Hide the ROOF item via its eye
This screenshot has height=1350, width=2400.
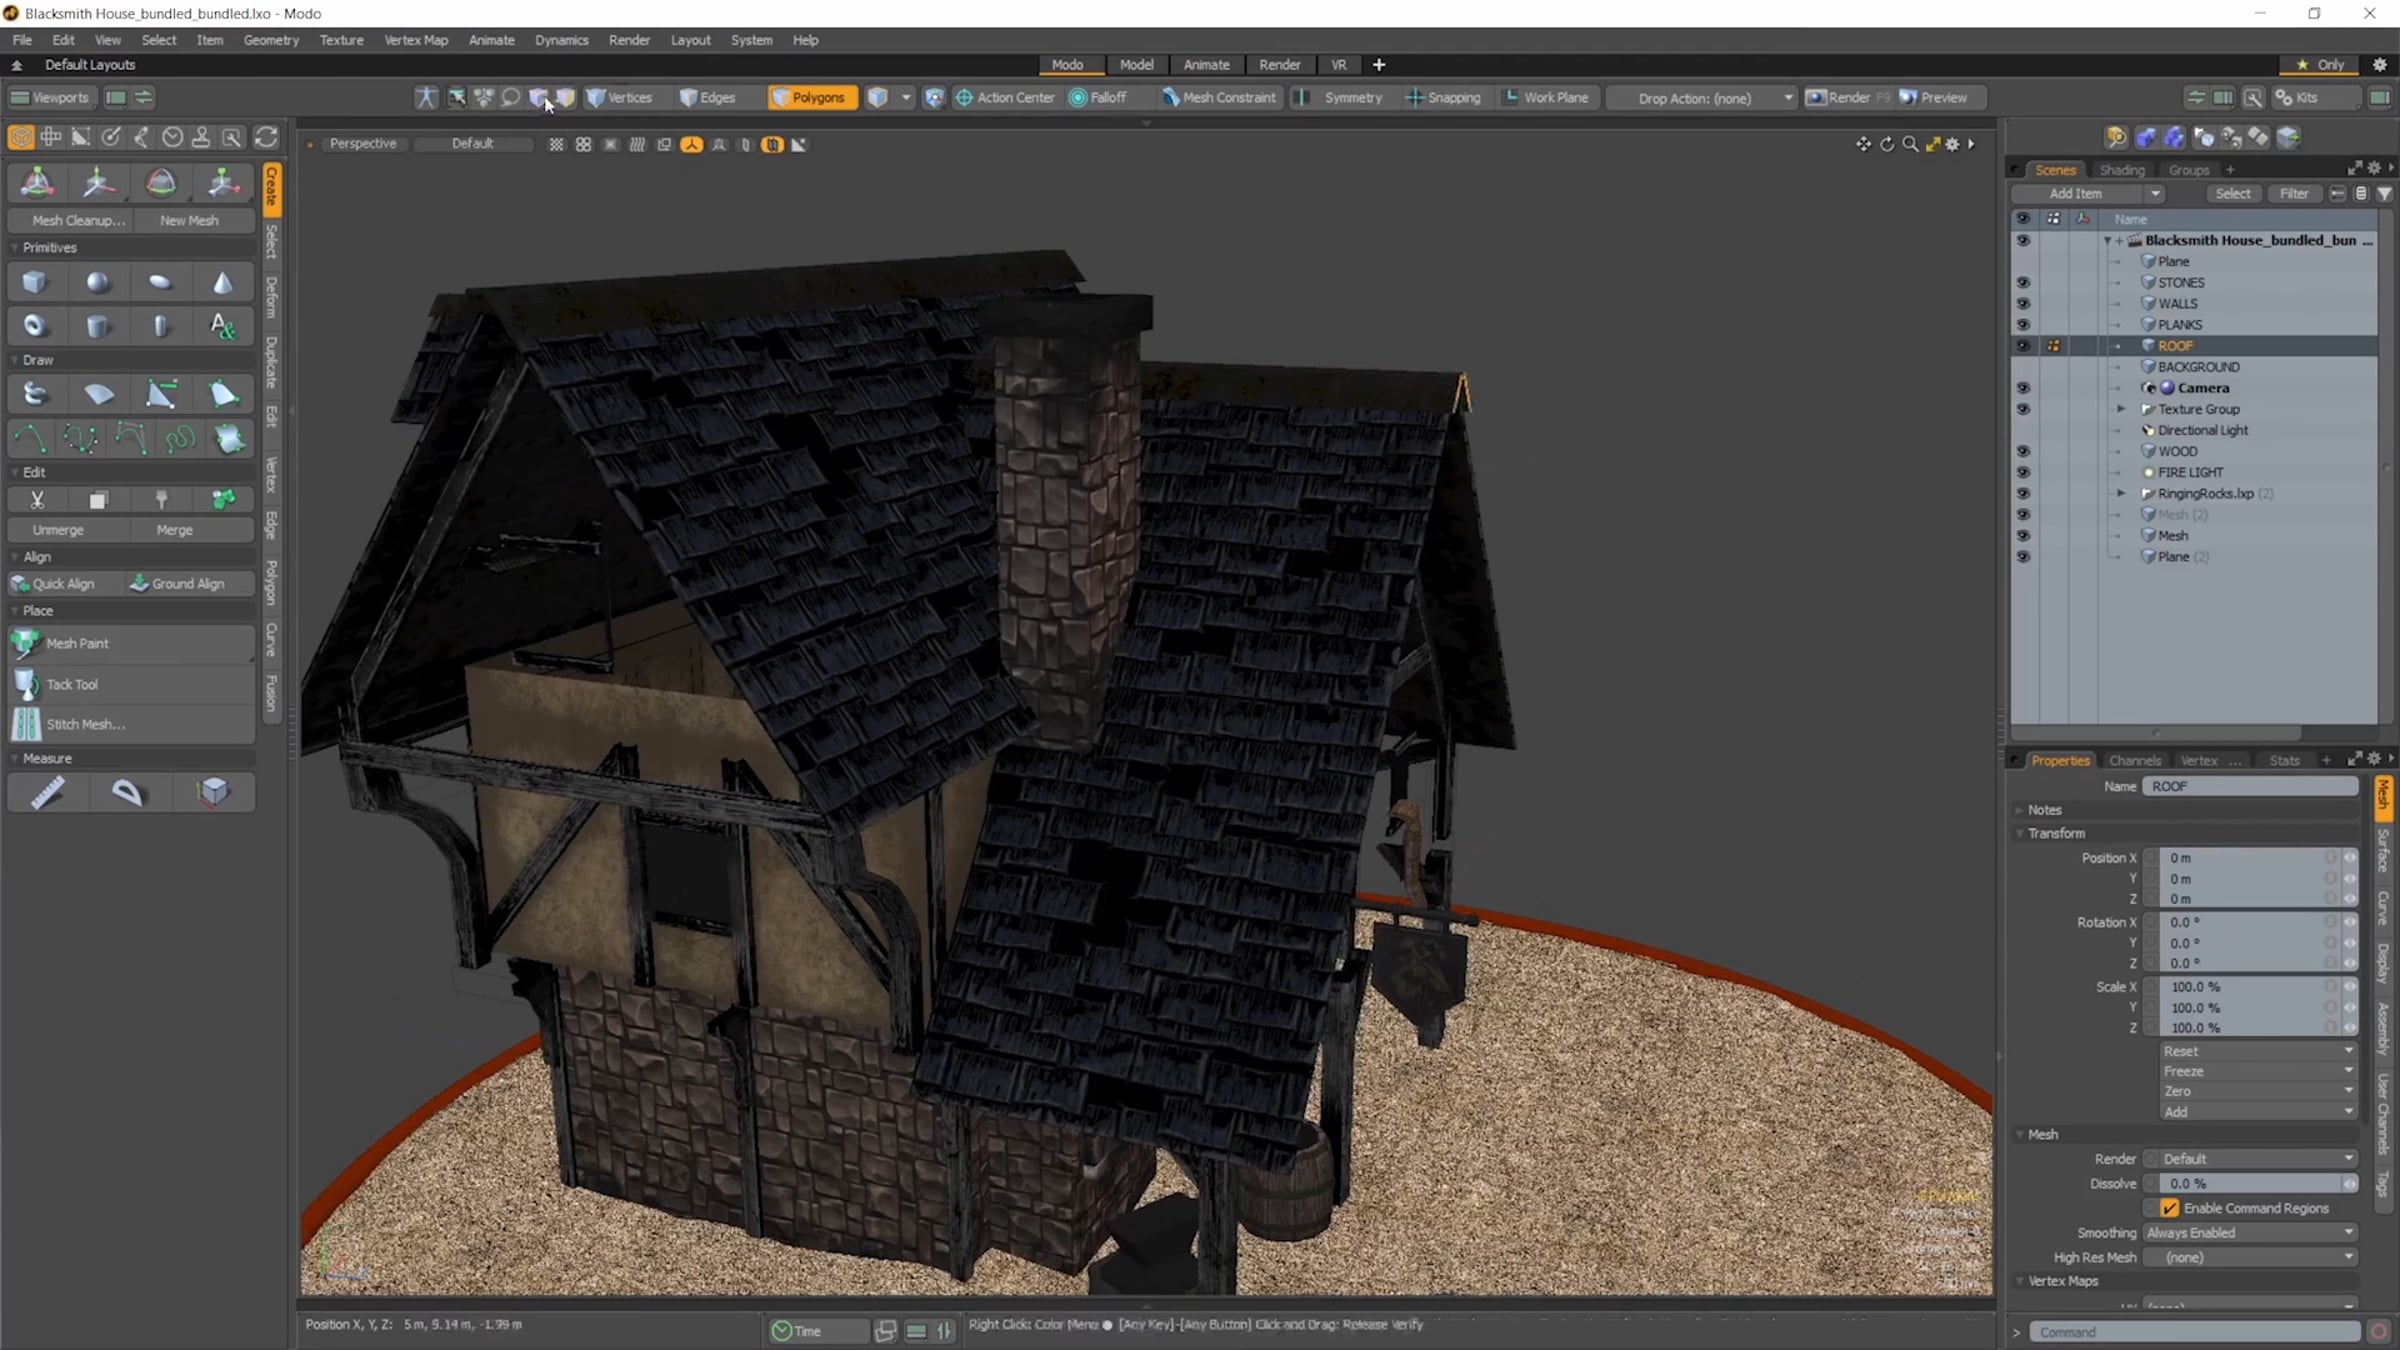pyautogui.click(x=2023, y=346)
